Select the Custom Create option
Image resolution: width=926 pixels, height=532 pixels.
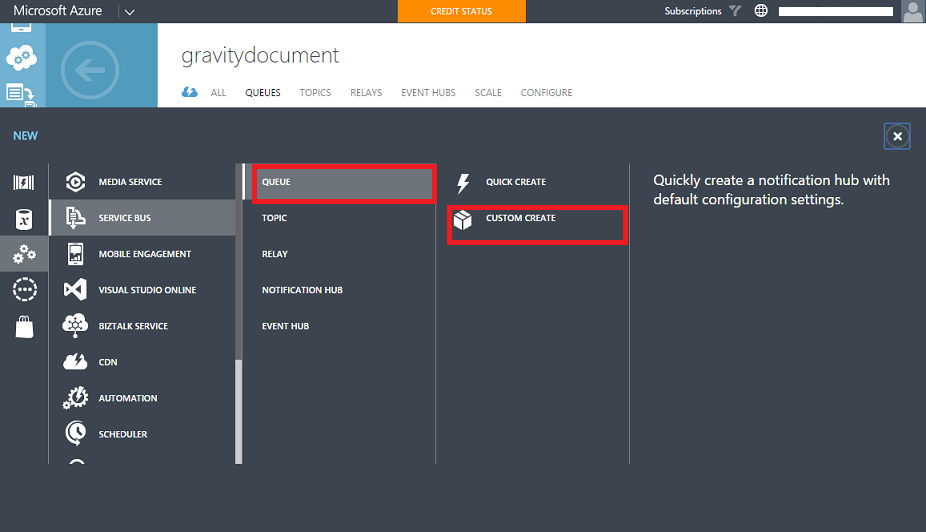[x=521, y=218]
